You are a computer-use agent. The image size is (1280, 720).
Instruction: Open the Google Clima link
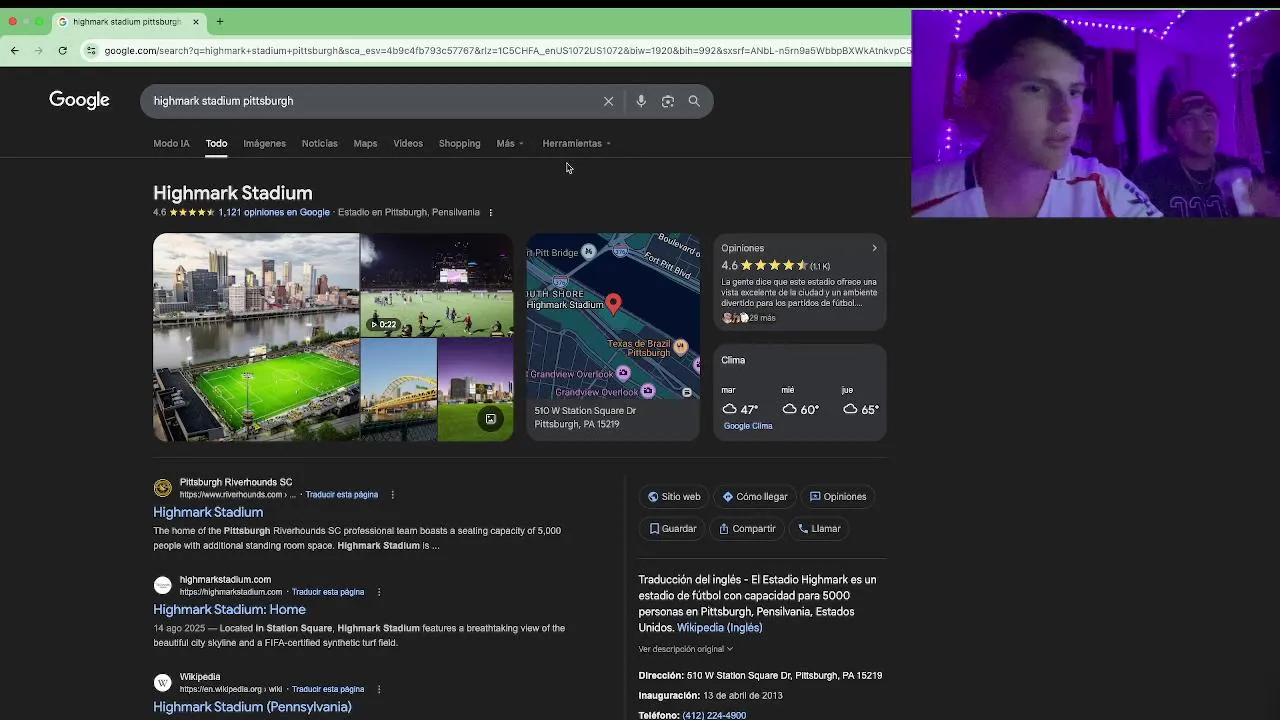748,426
